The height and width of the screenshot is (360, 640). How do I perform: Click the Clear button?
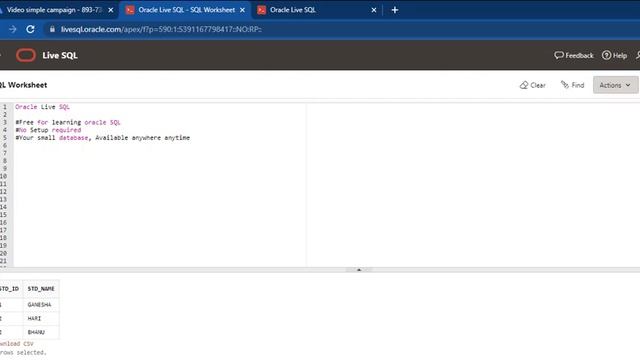tap(532, 85)
